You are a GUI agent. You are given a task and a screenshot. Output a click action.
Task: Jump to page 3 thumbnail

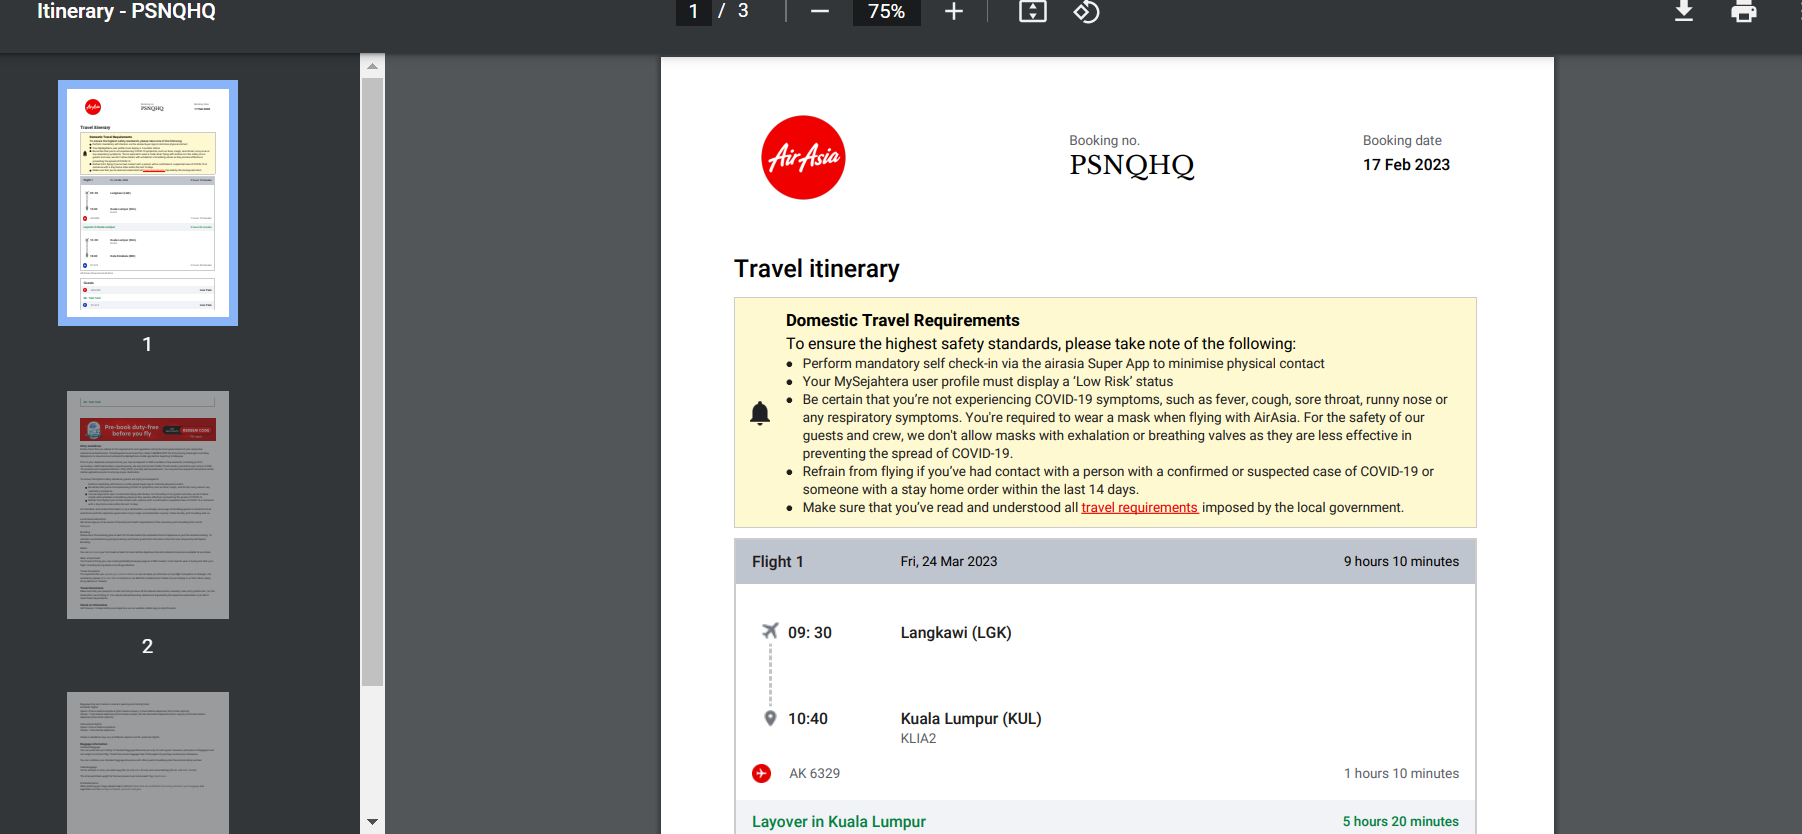coord(148,763)
